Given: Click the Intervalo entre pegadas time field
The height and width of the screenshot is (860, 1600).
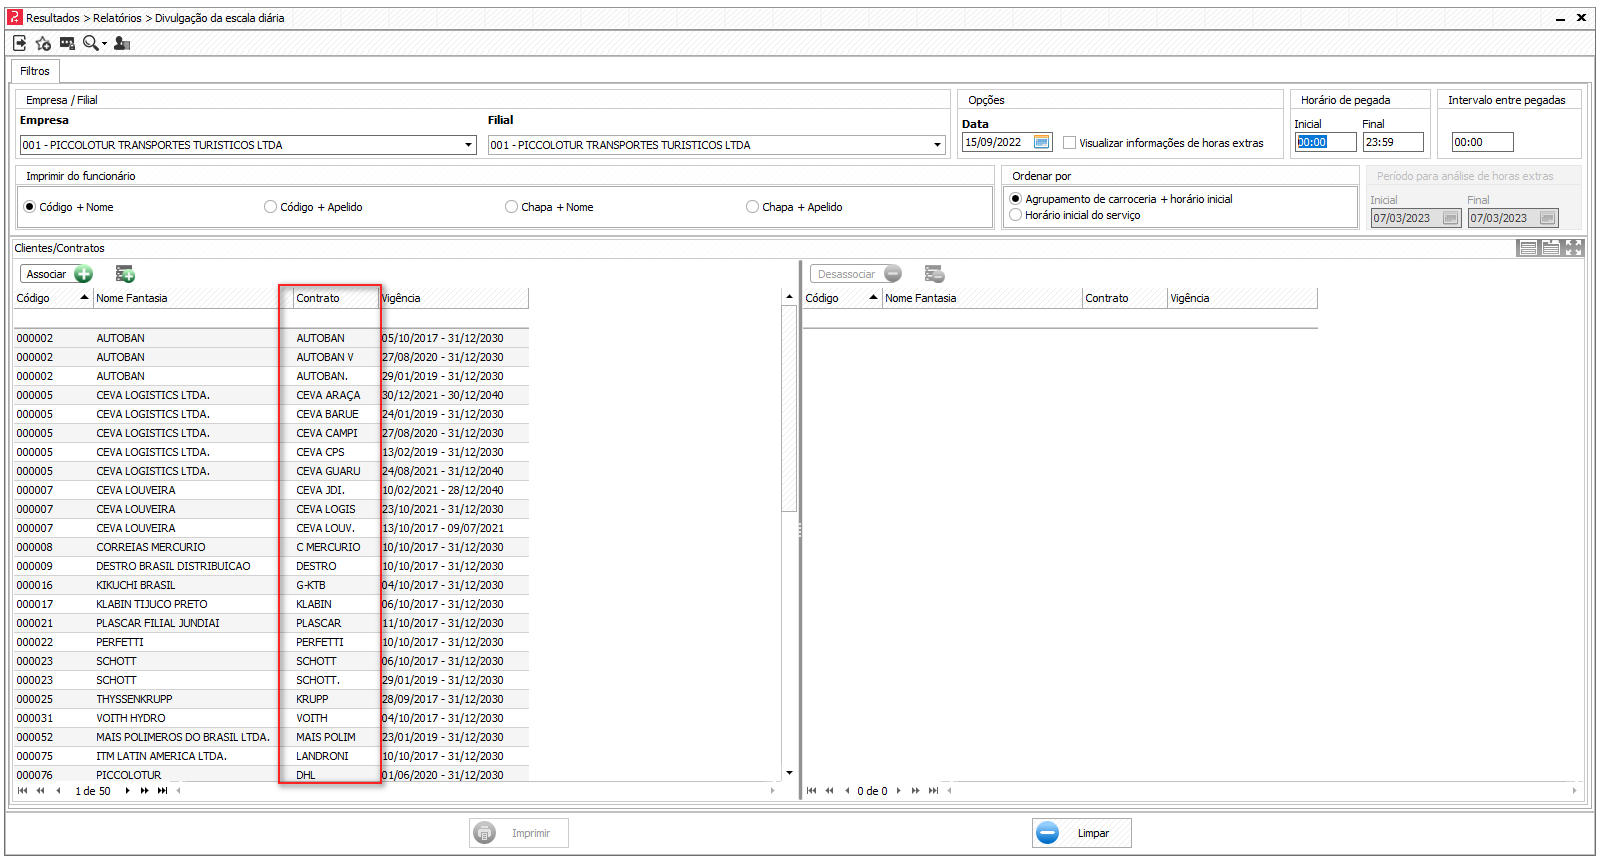Looking at the screenshot, I should tap(1482, 142).
